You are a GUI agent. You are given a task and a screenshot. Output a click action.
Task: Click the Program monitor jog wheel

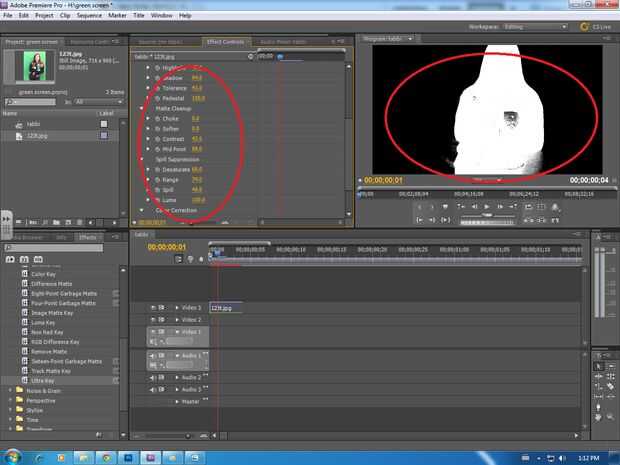tap(488, 222)
